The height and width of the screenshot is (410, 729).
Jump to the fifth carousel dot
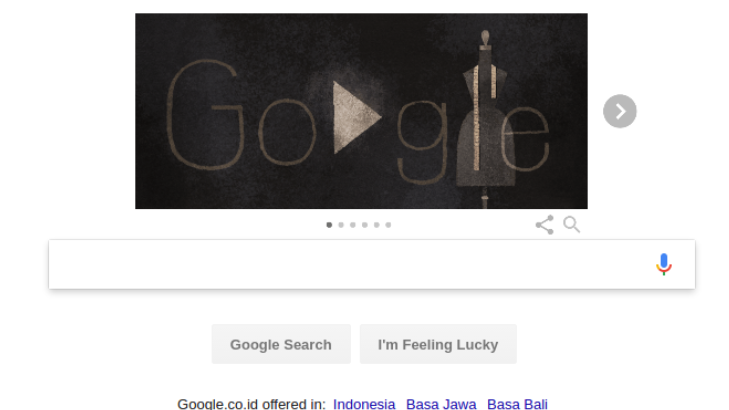coord(377,225)
